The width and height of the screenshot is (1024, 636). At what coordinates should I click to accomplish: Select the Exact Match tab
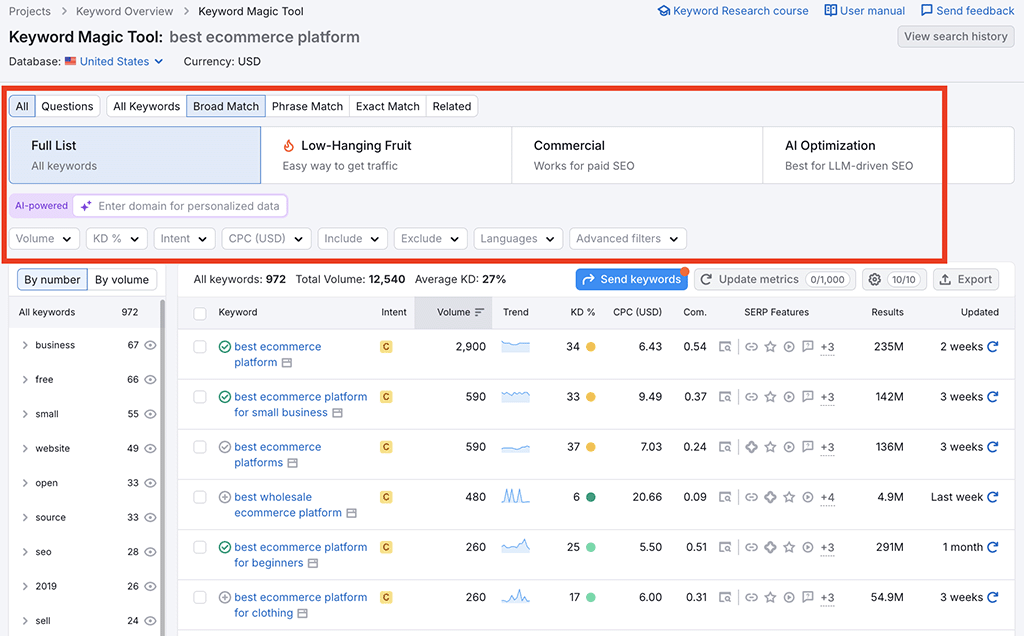387,106
